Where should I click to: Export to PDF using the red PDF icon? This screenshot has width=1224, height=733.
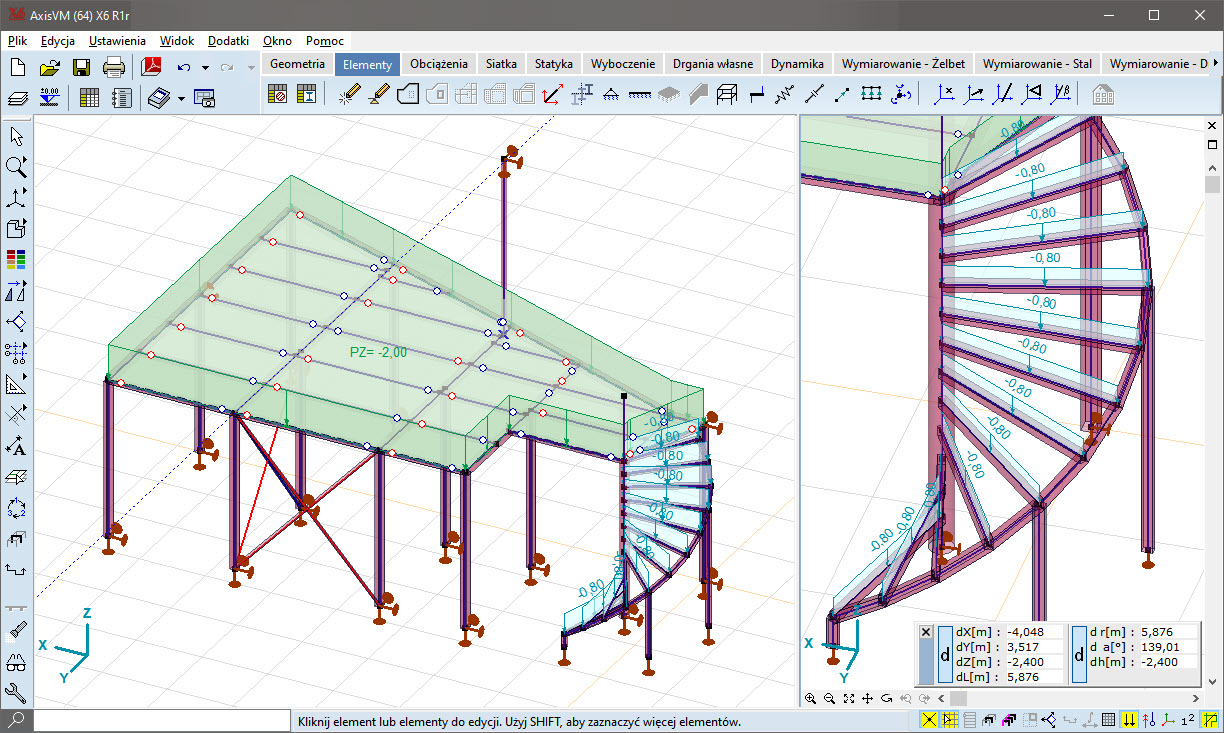point(151,67)
